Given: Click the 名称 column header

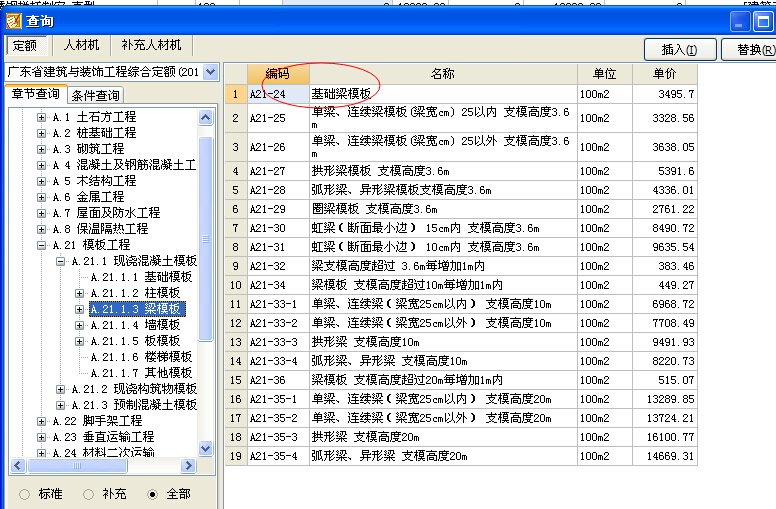Looking at the screenshot, I should [x=443, y=74].
